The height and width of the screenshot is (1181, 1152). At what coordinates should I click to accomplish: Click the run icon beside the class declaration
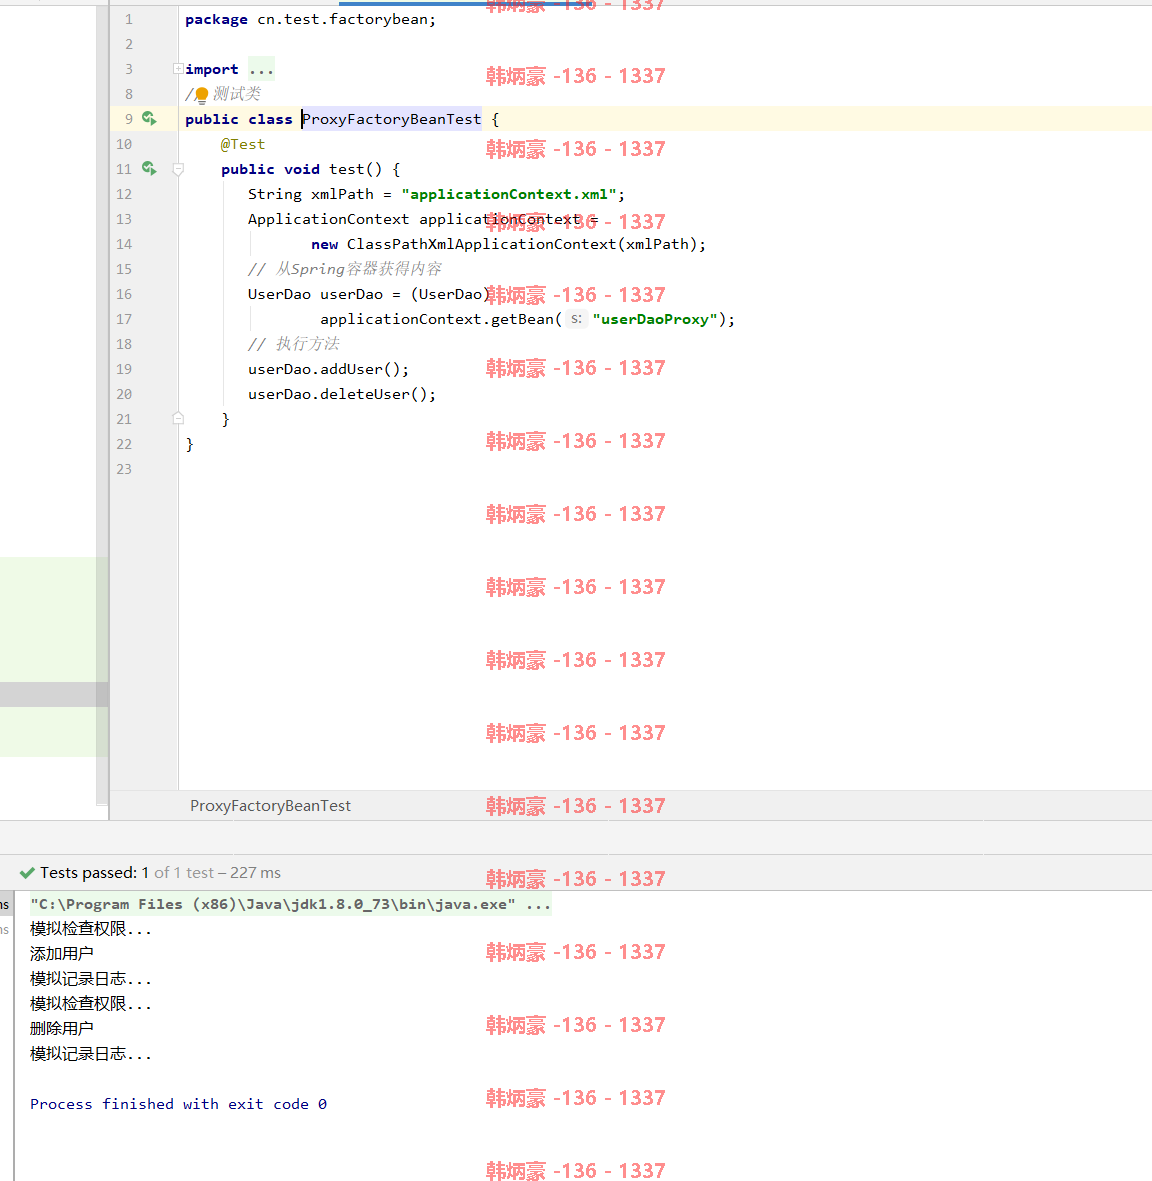[x=149, y=118]
